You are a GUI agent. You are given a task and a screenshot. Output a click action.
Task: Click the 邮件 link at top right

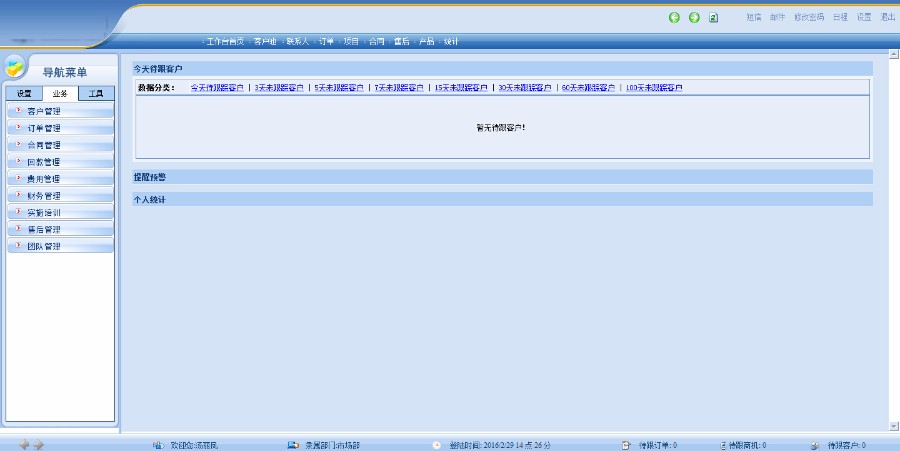click(778, 17)
